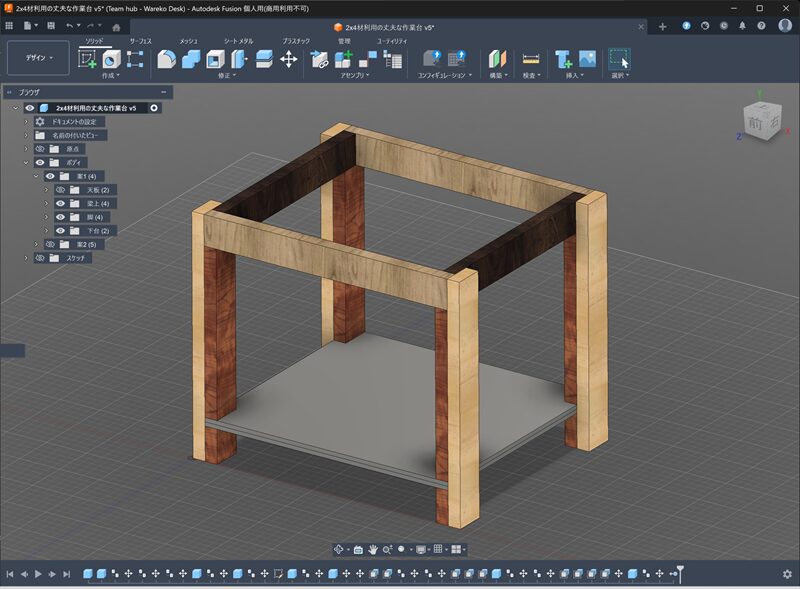800x589 pixels.
Task: Activate the Pan hand tool
Action: point(372,549)
